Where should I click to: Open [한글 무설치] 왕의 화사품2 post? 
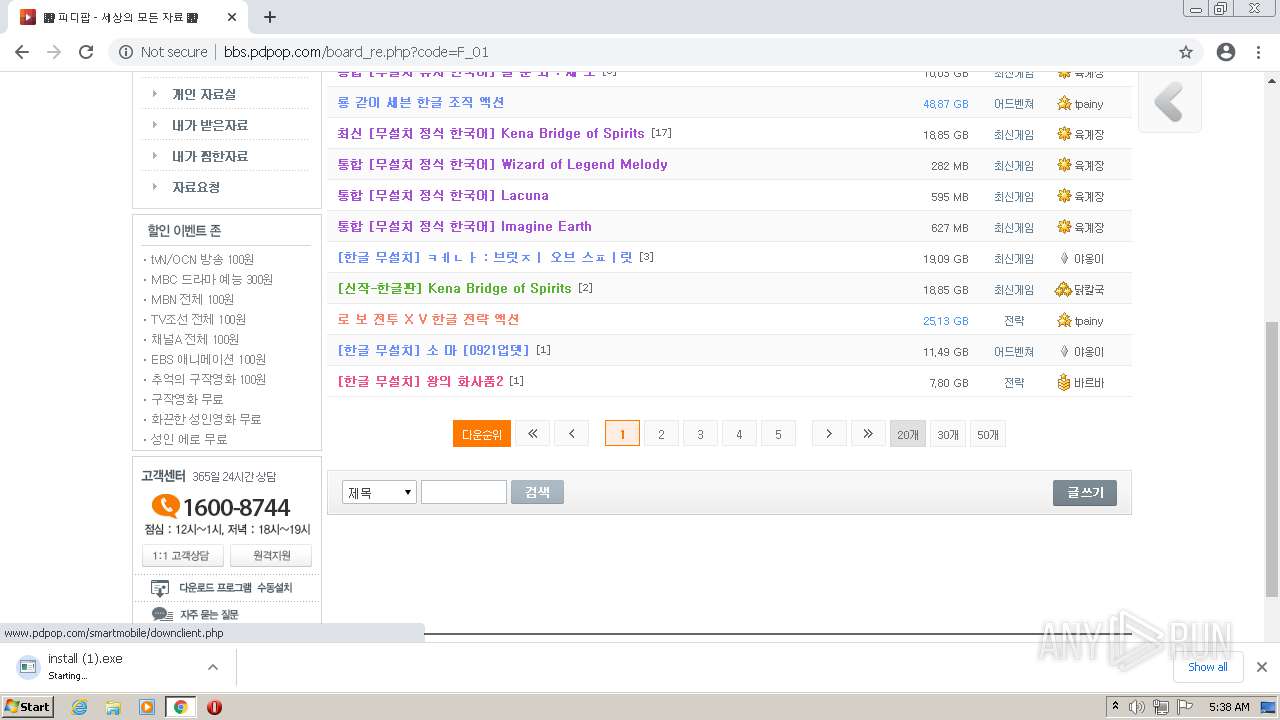(421, 381)
